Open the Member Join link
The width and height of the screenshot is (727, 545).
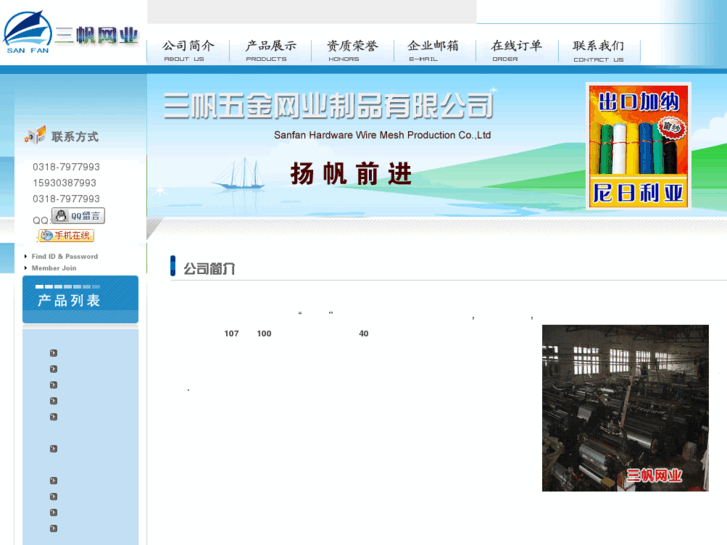coord(54,268)
